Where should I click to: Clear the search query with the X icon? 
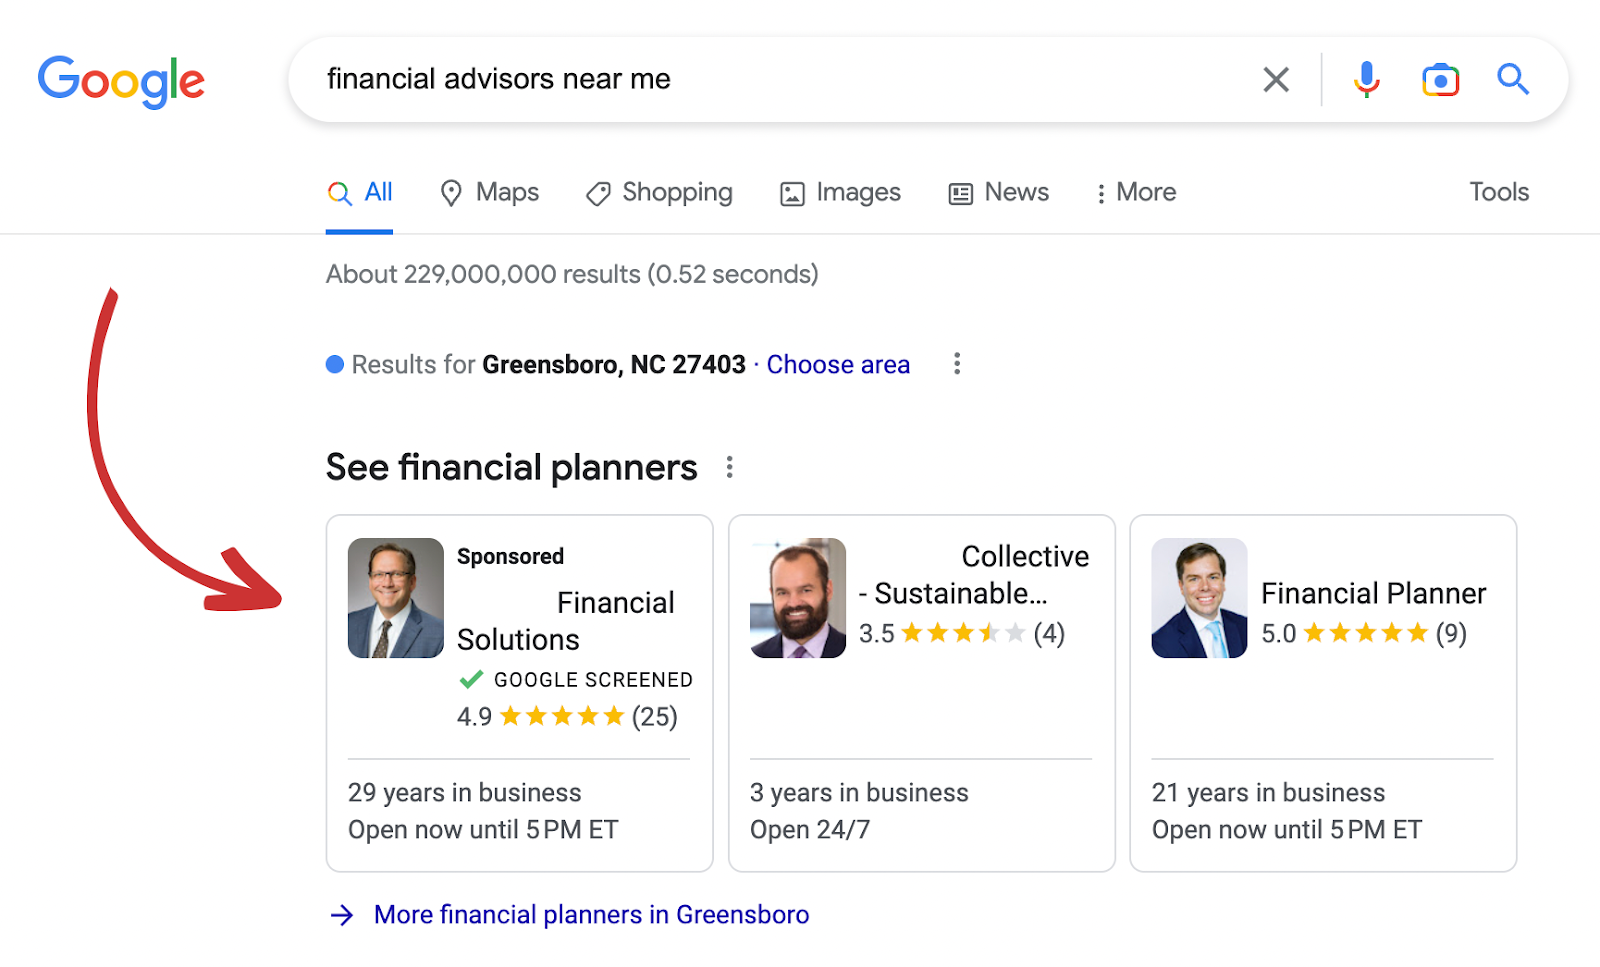click(1276, 79)
